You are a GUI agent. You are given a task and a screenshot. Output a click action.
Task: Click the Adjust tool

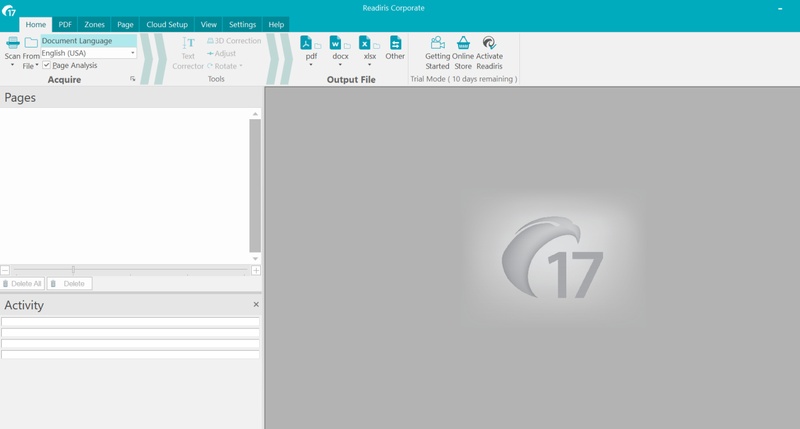click(x=221, y=54)
